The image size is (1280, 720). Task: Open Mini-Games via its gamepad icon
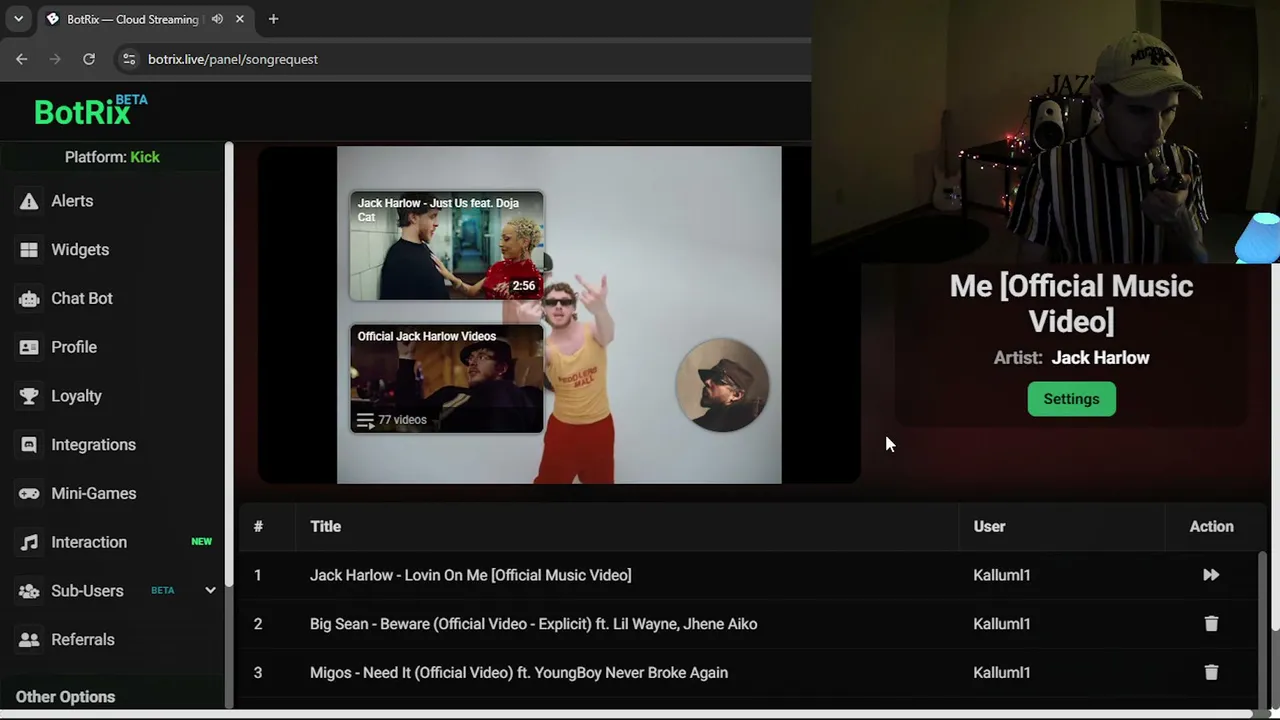[29, 493]
